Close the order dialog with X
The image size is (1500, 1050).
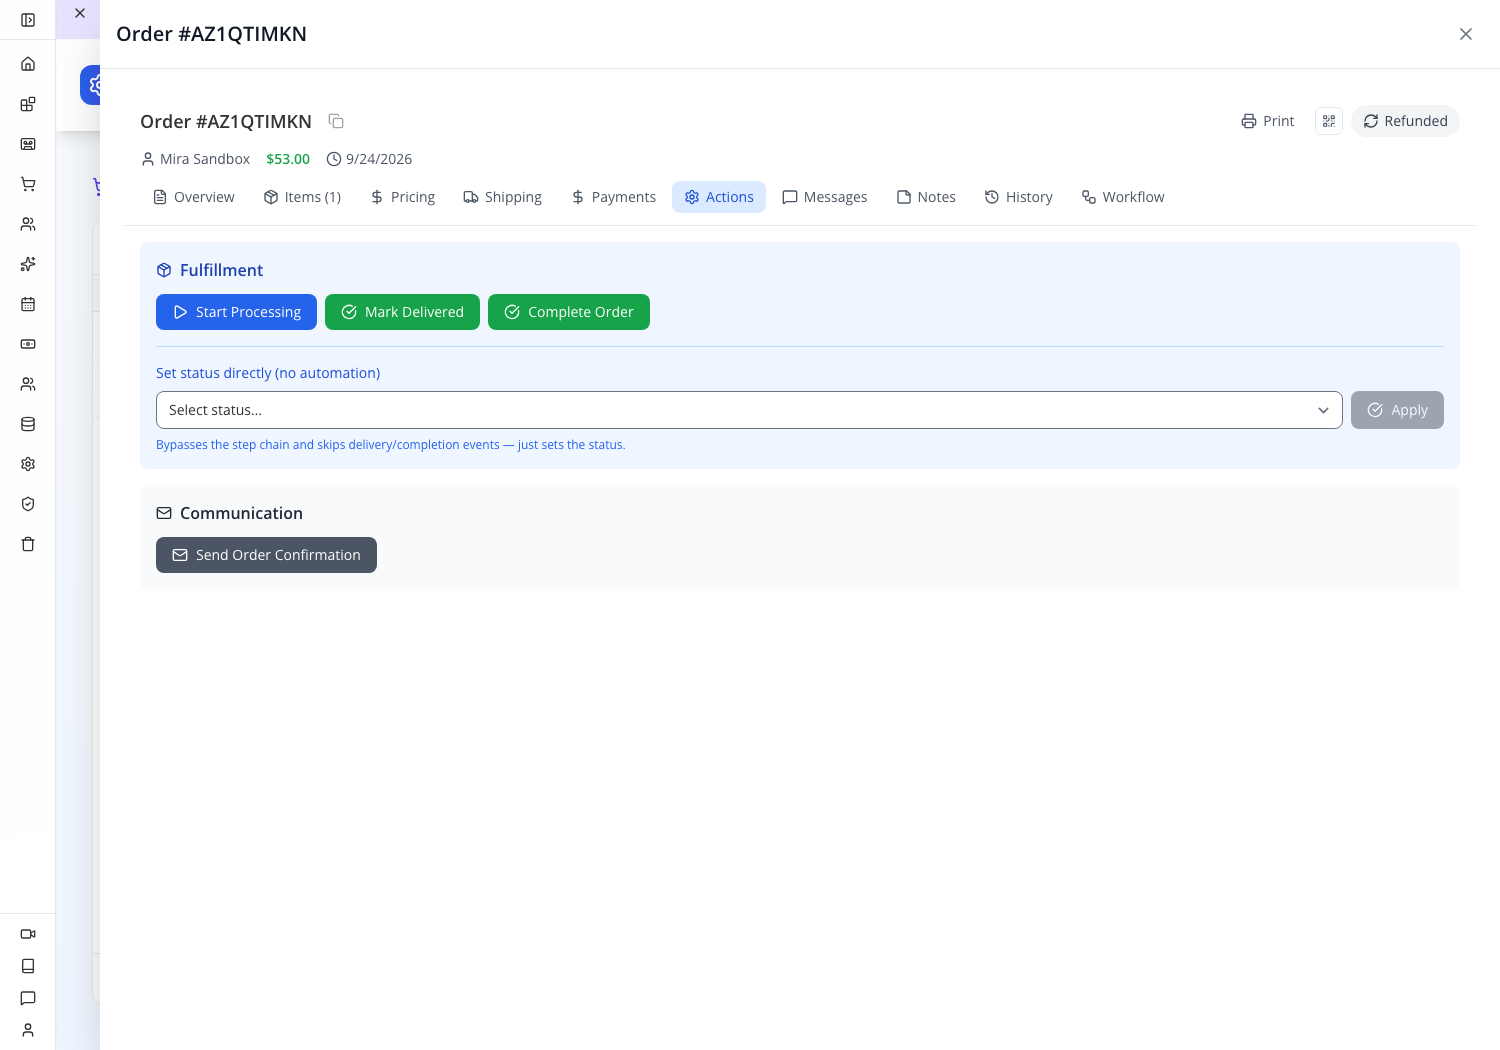tap(1466, 34)
